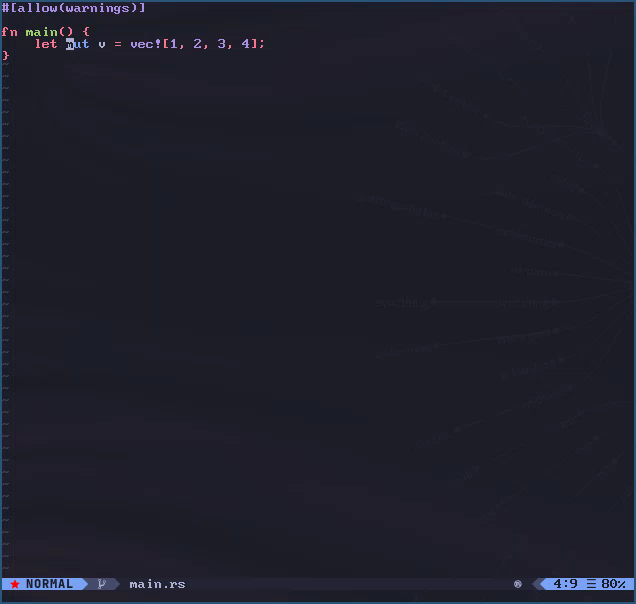636x604 pixels.
Task: Click the number 3 in vector
Action: [221, 44]
